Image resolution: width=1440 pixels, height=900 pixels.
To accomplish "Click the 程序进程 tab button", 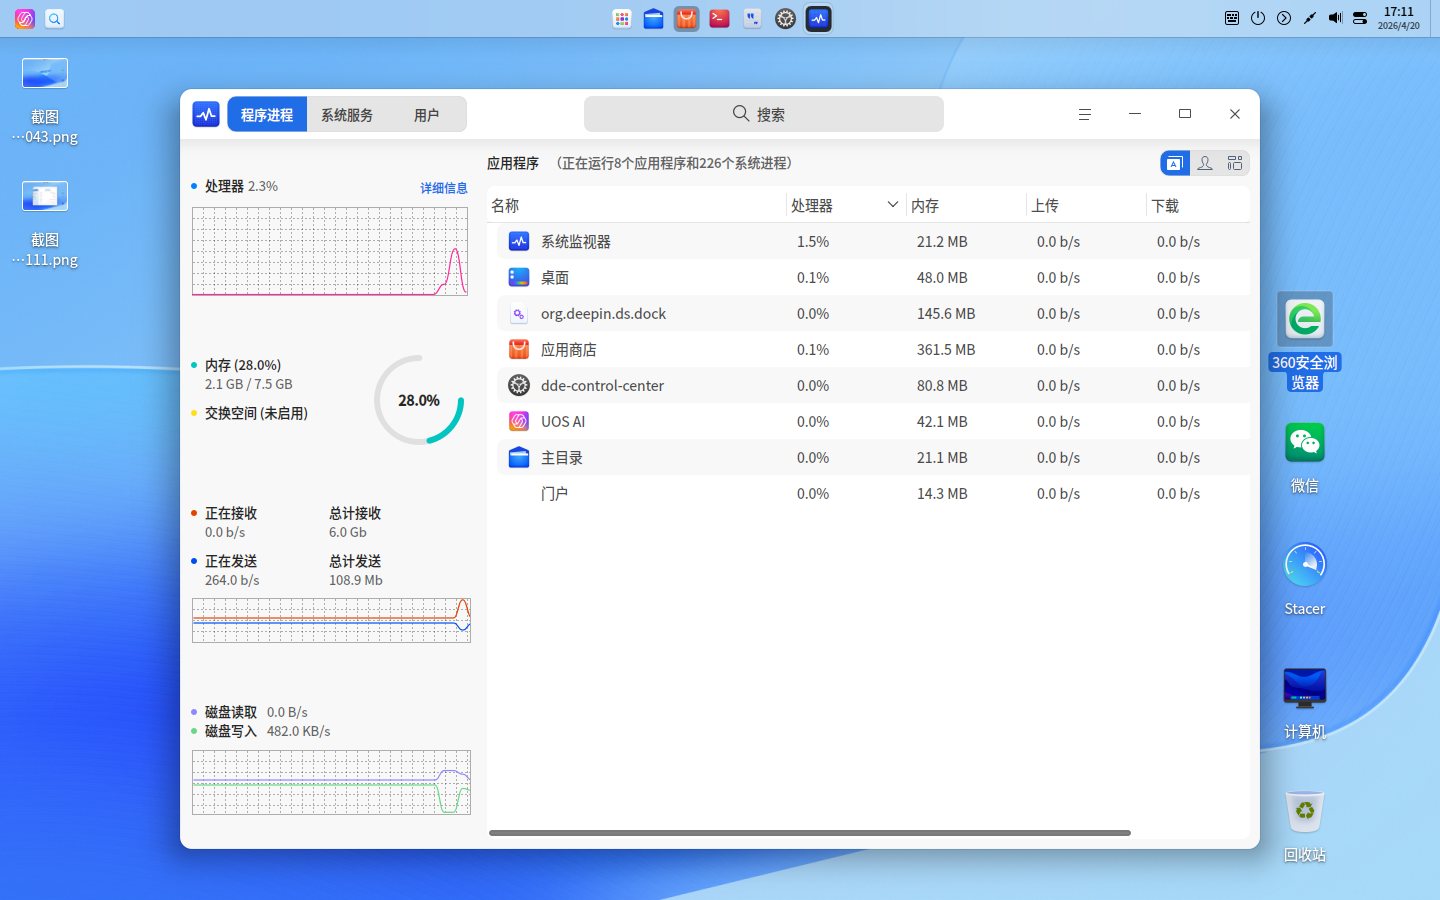I will 266,113.
